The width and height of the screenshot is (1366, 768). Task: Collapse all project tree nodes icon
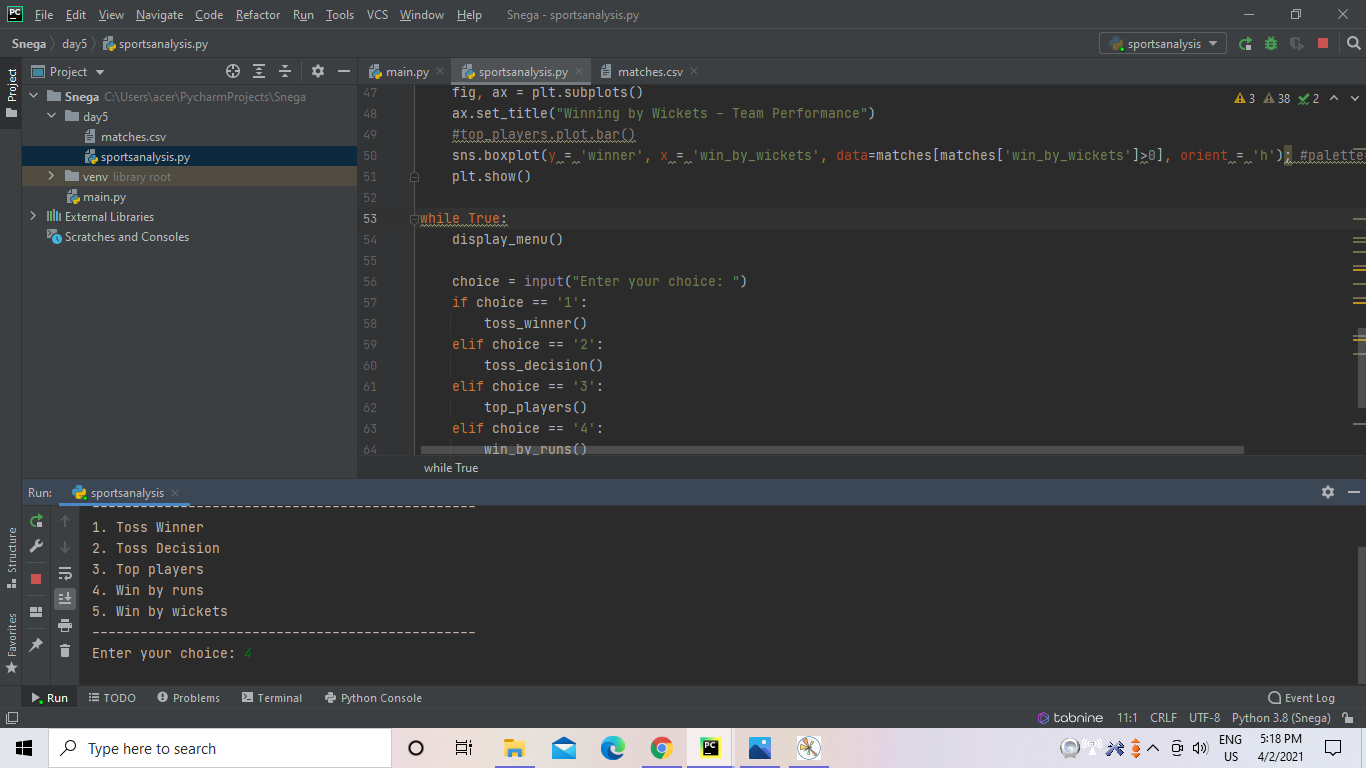(x=285, y=71)
